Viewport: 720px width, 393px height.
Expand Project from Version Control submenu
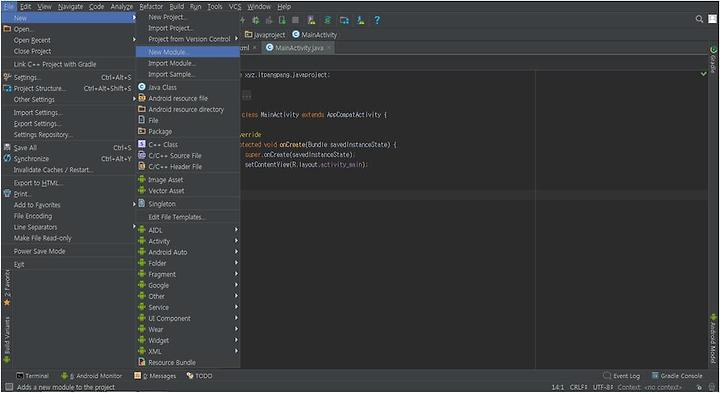coord(188,39)
